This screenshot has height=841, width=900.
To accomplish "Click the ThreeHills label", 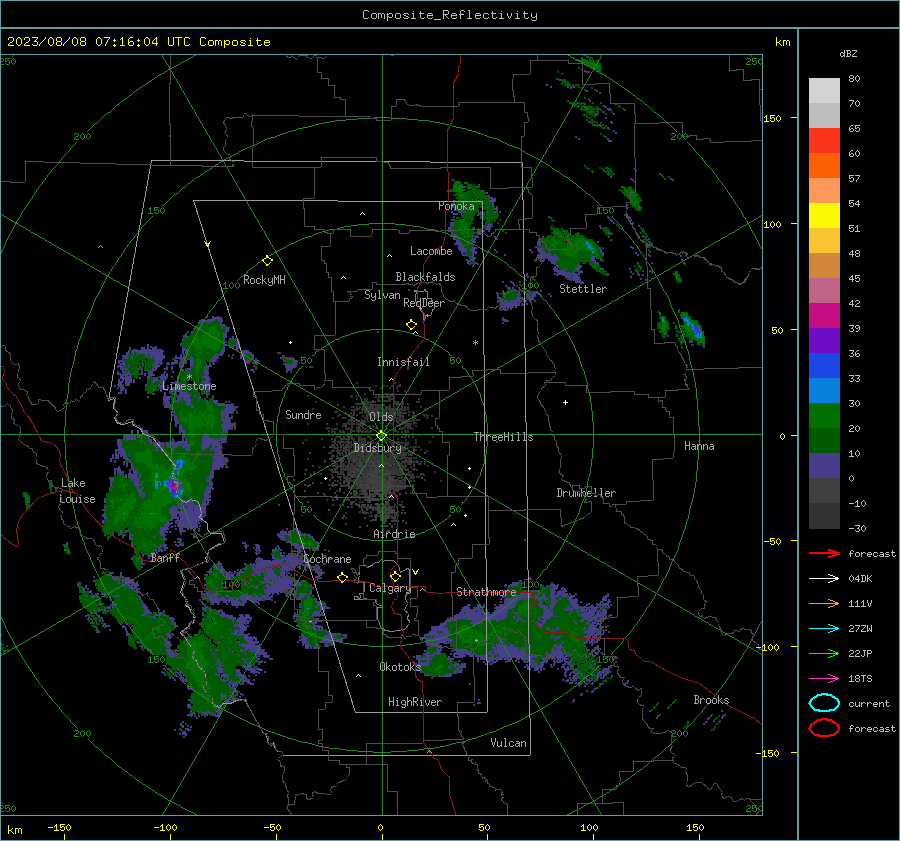I will click(503, 437).
